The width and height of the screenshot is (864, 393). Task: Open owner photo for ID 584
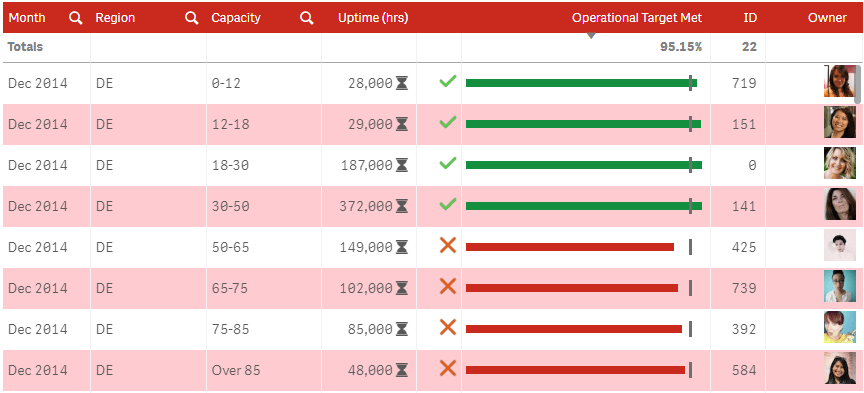pyautogui.click(x=840, y=368)
